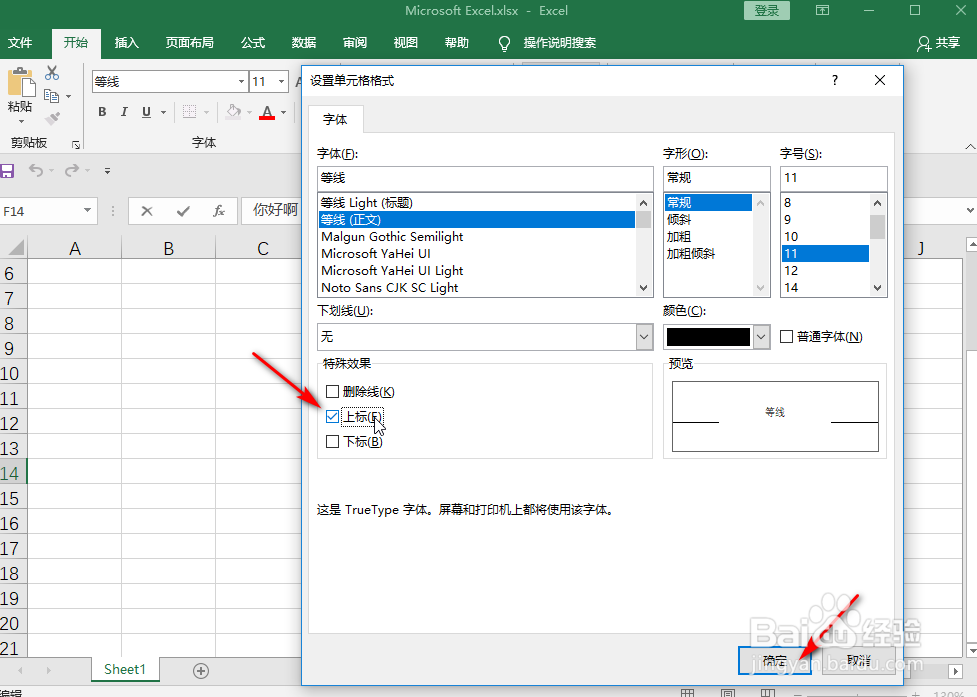Viewport: 977px width, 697px height.
Task: Click the Ribbon Display Options icon
Action: click(822, 10)
